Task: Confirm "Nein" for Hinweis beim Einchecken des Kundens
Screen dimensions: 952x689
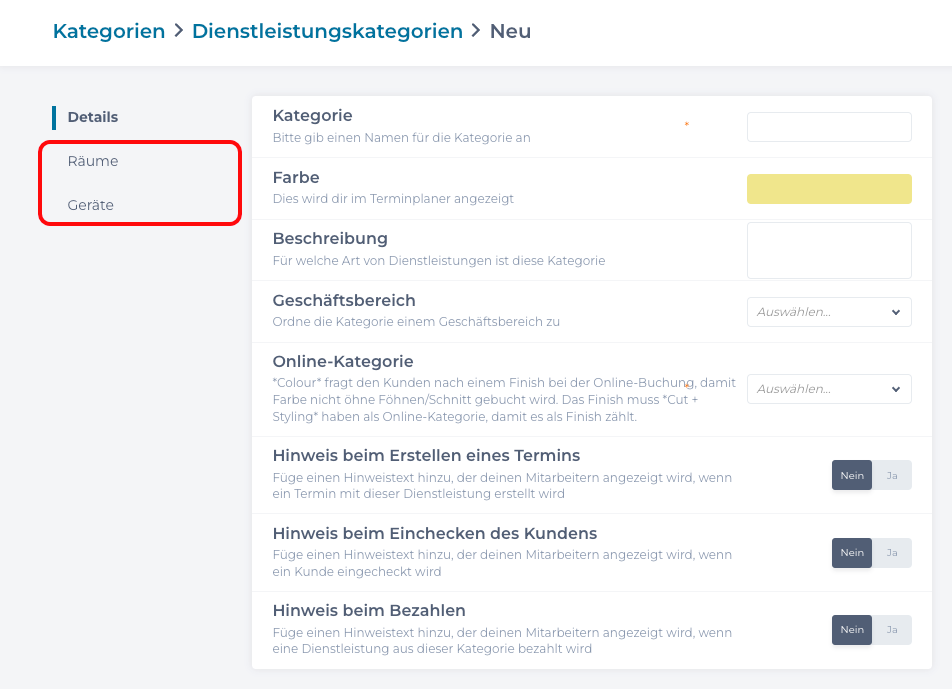Action: point(852,552)
